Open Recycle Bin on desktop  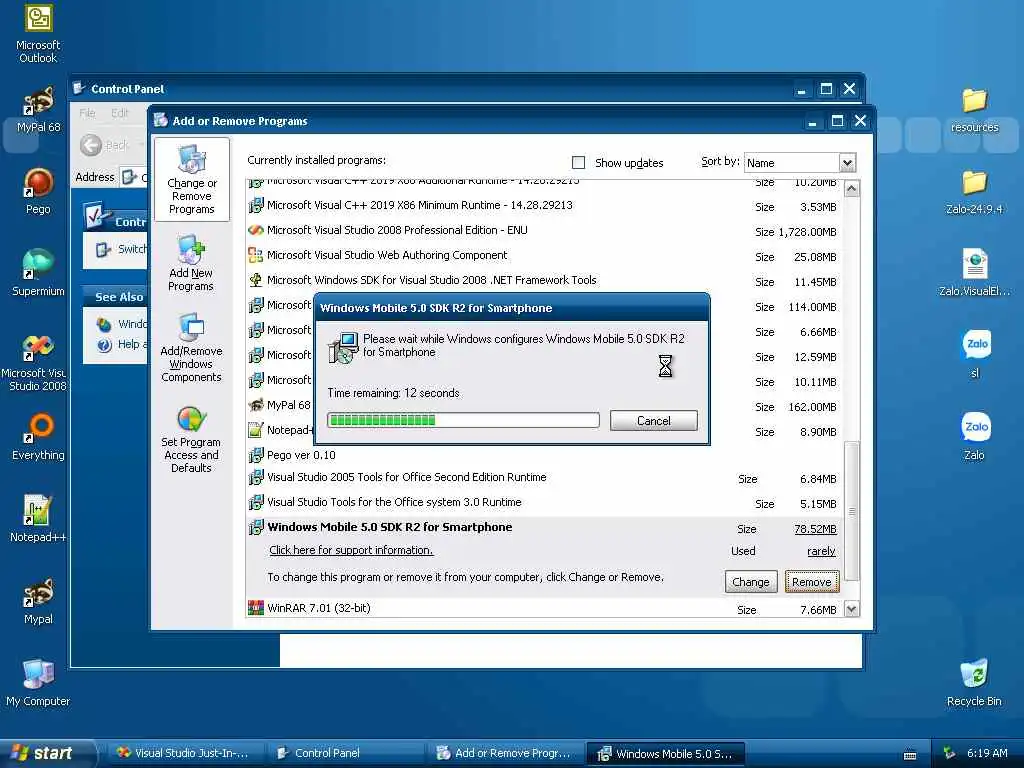coord(974,683)
